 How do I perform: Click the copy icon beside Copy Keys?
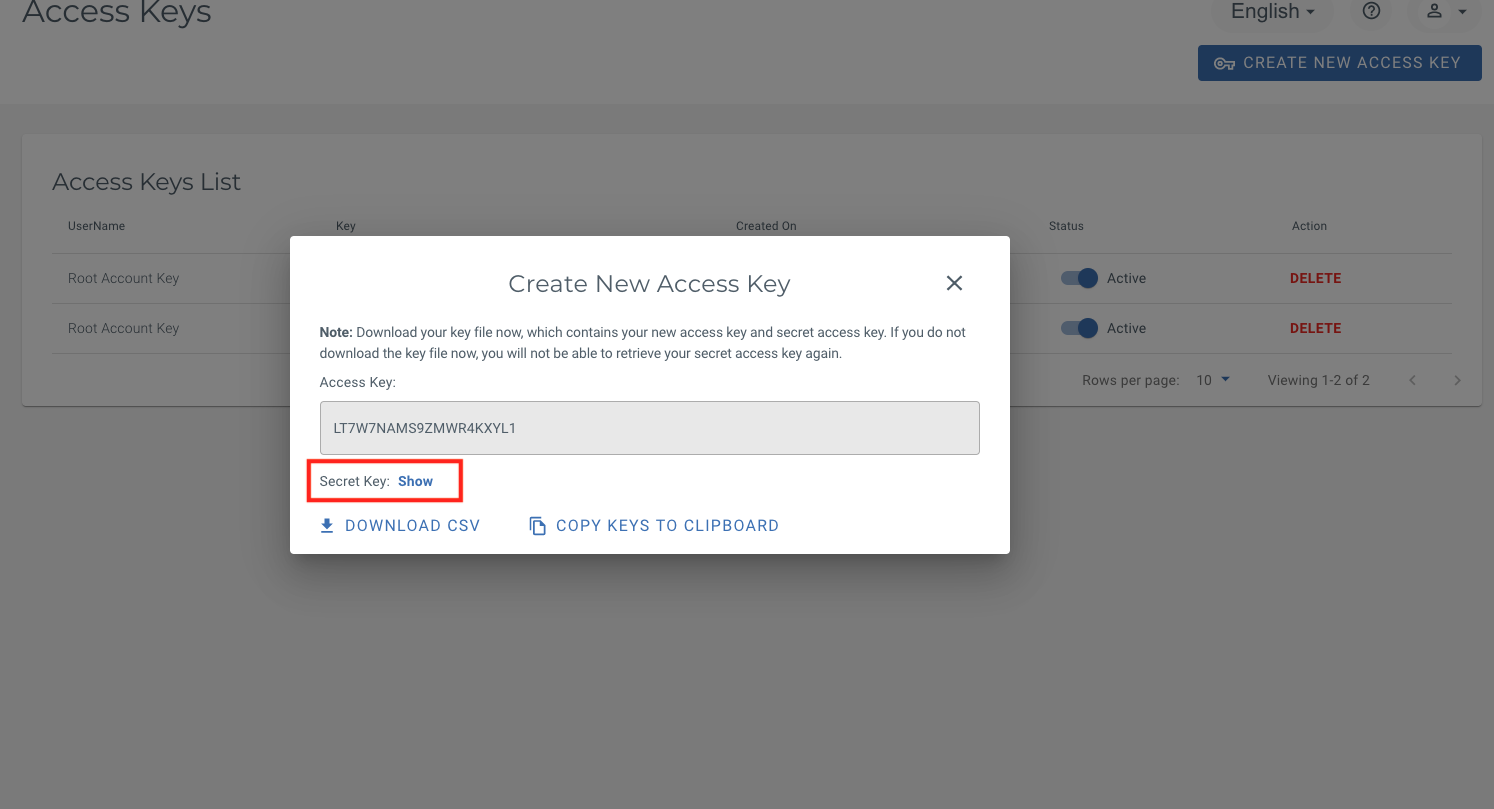(x=538, y=526)
